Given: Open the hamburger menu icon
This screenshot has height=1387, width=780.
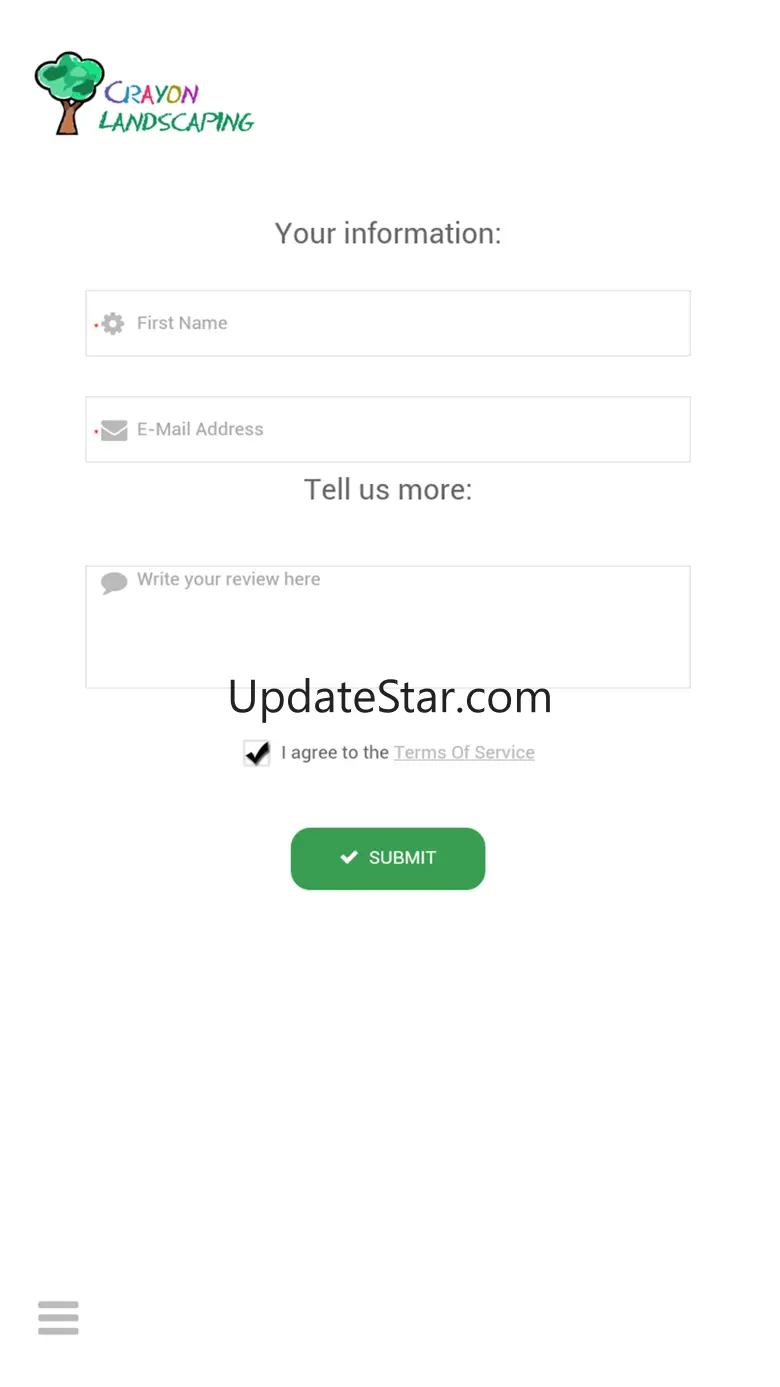Looking at the screenshot, I should (x=58, y=1318).
